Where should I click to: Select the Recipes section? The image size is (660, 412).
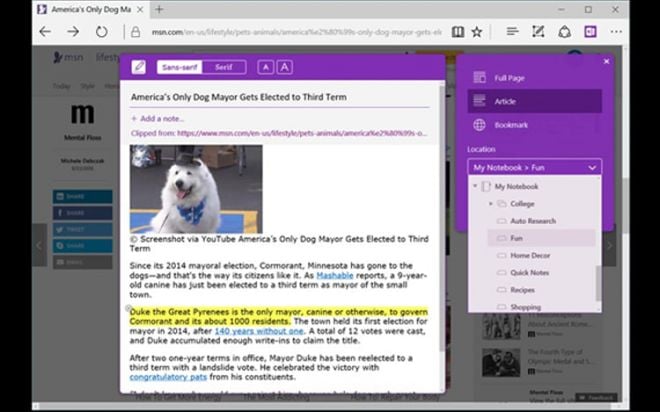click(522, 290)
